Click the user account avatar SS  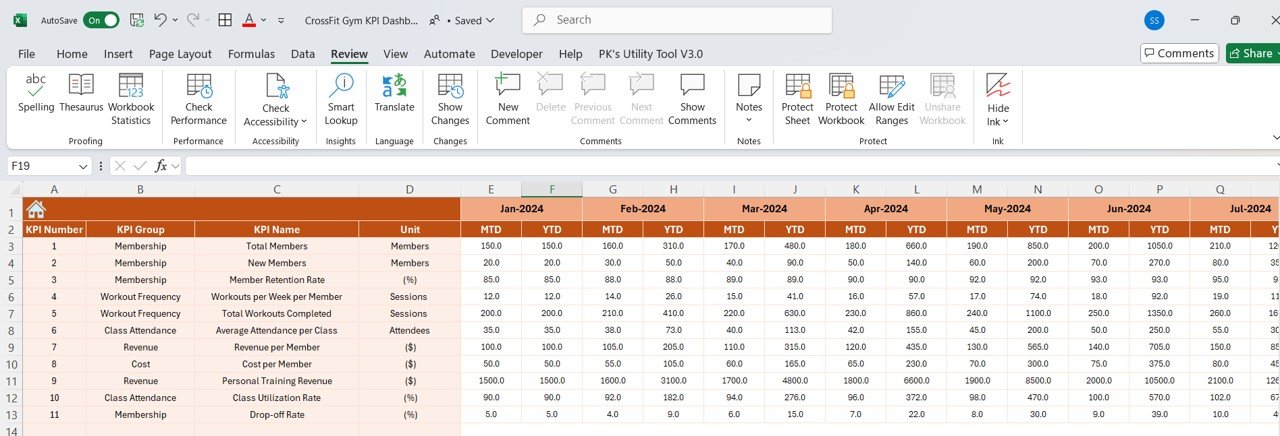pos(1154,20)
